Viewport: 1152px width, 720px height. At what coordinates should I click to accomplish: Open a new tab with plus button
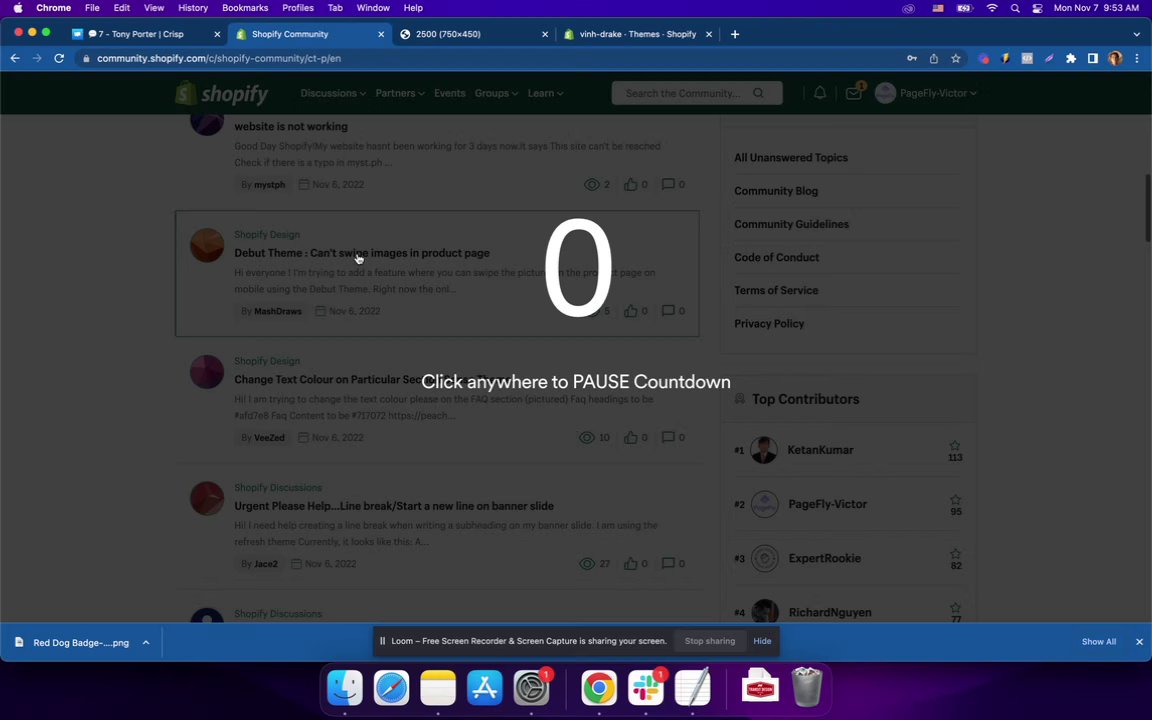[735, 34]
